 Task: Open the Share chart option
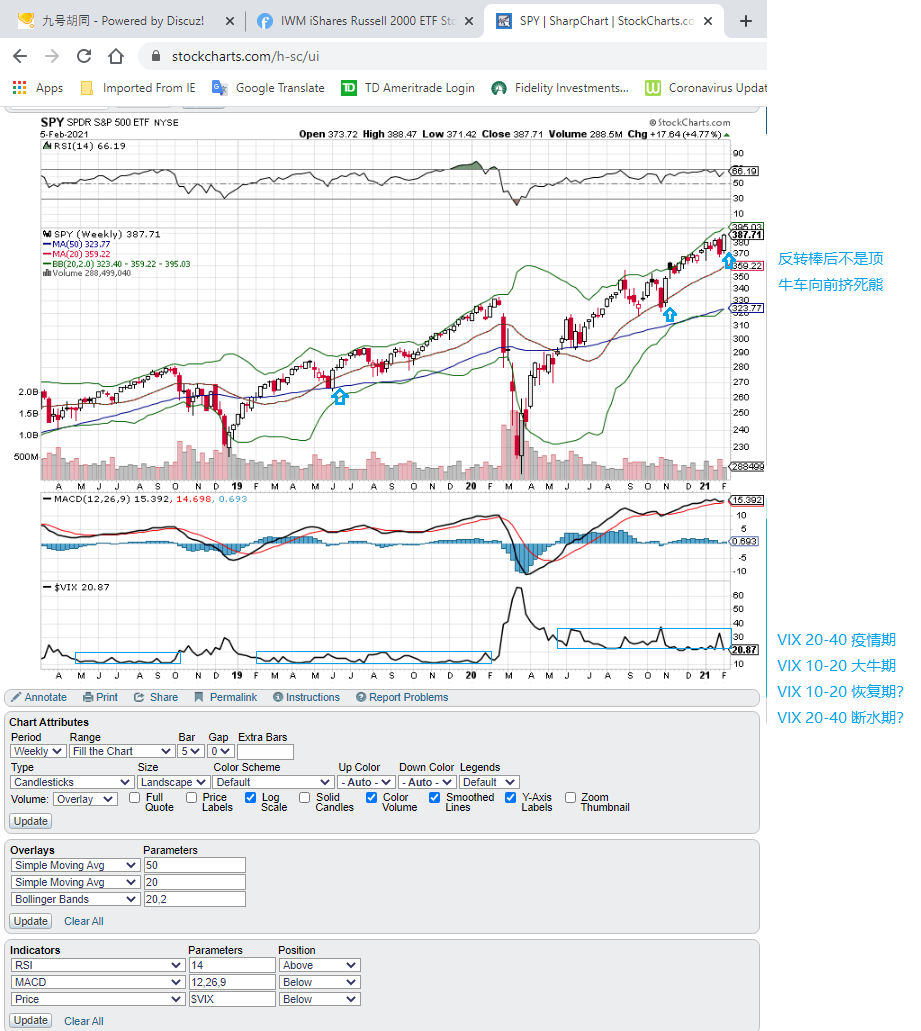(140, 698)
